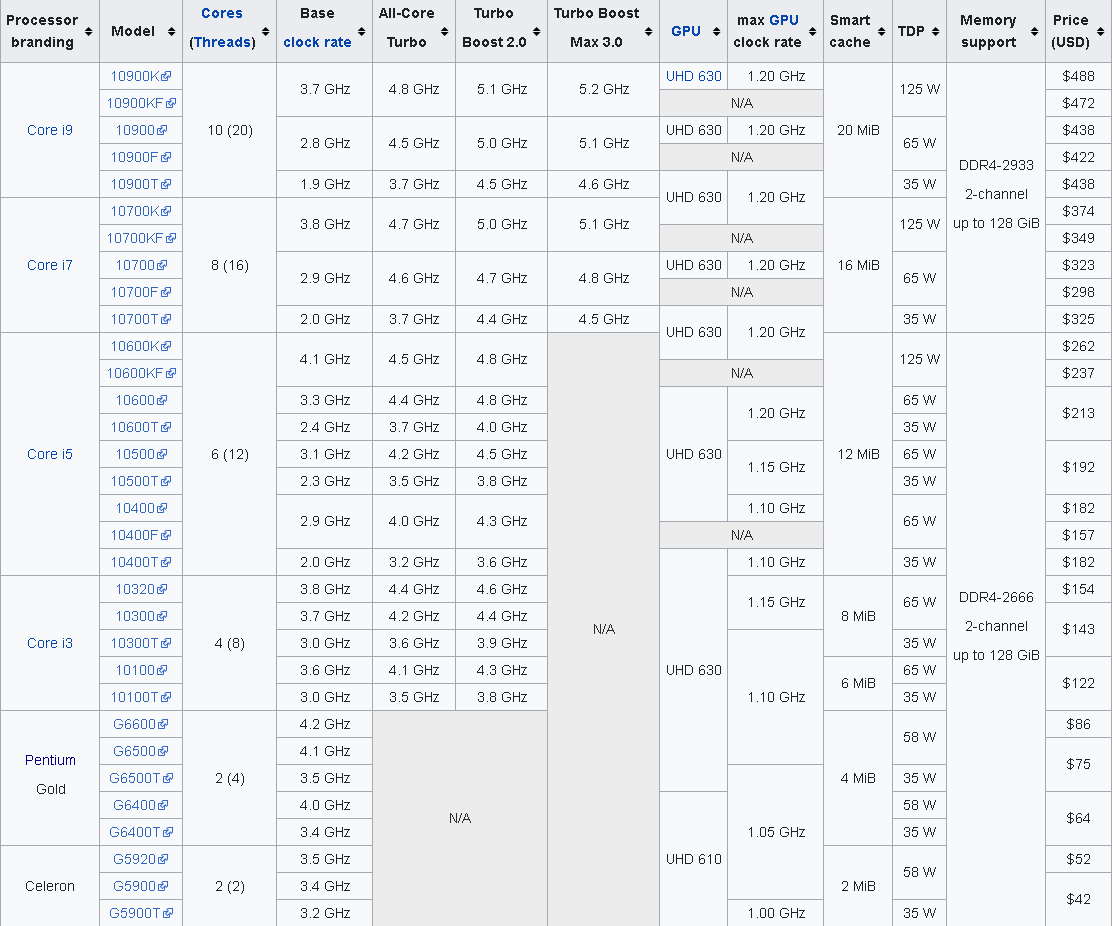1113x926 pixels.
Task: Sort by Model column arrows
Action: tap(171, 31)
